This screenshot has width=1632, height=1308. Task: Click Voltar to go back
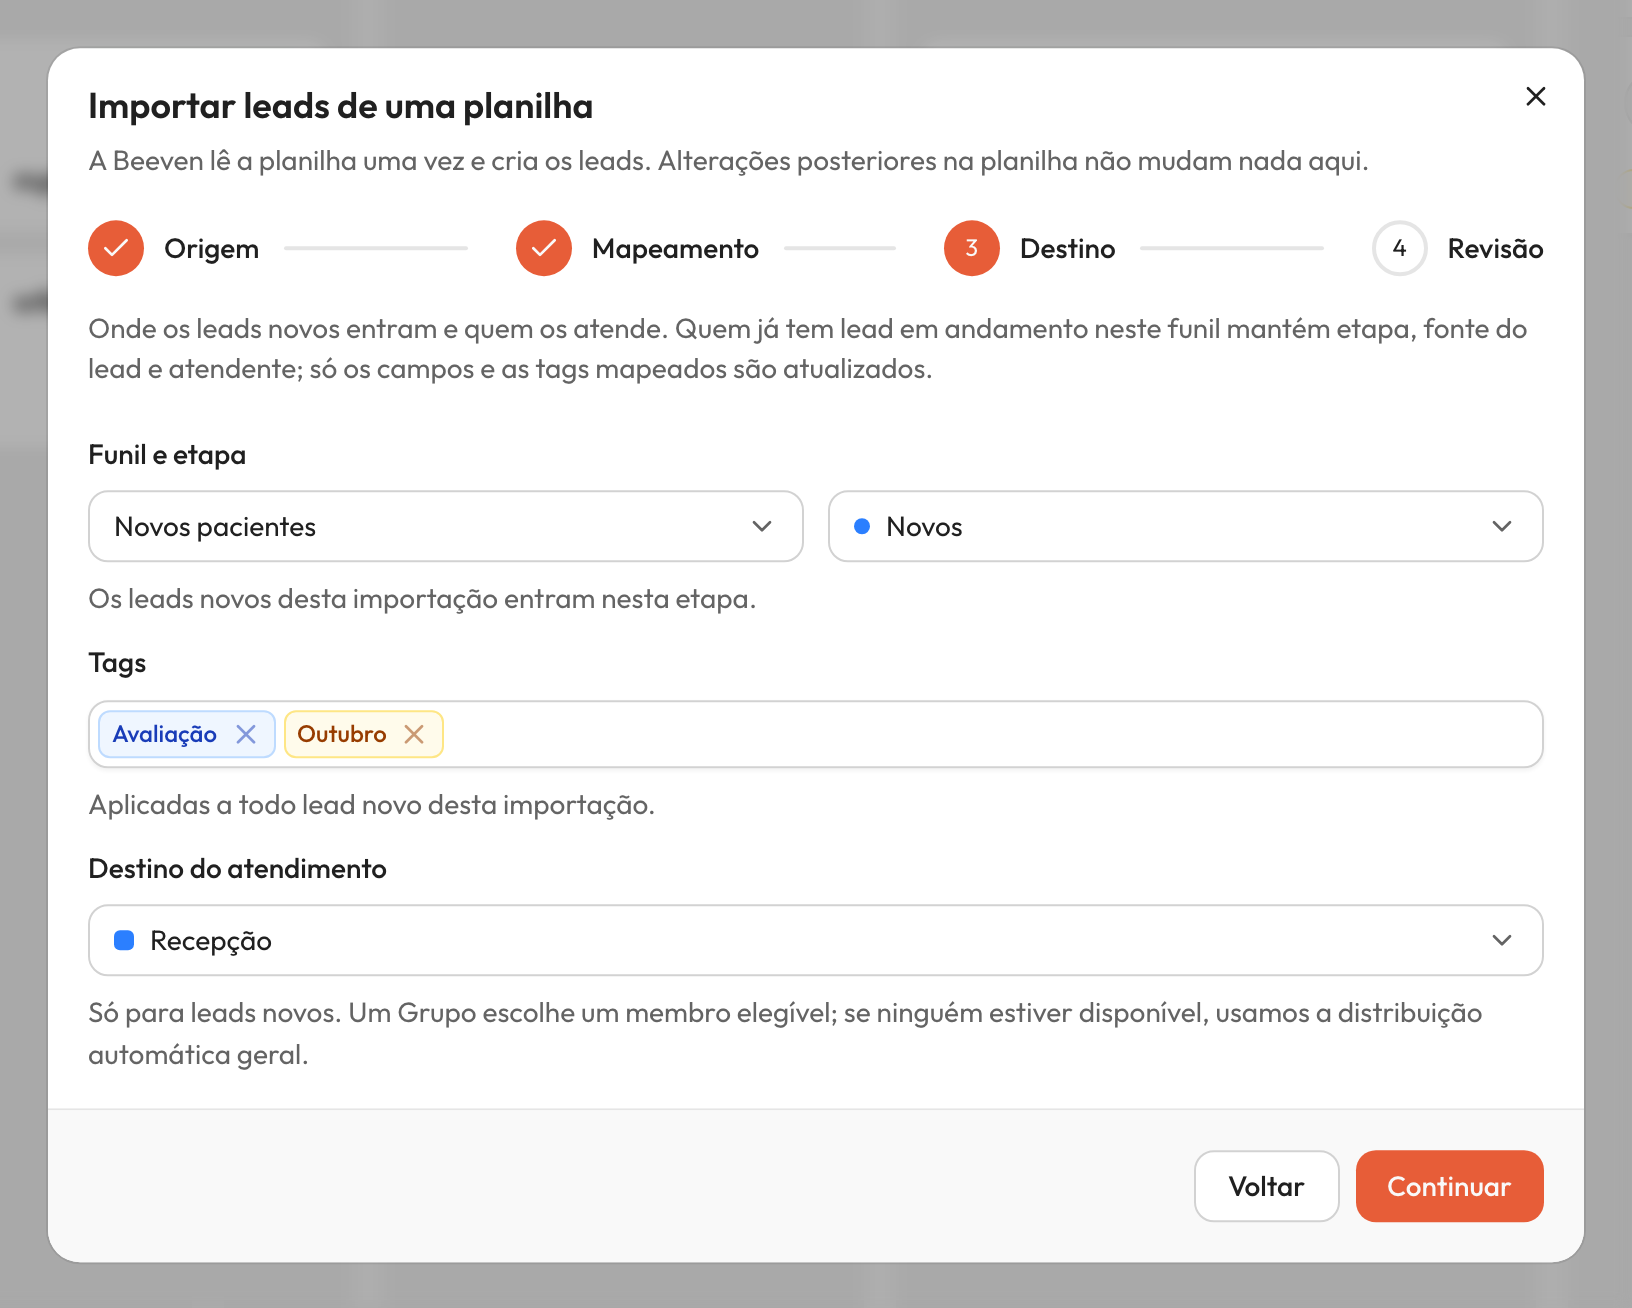(1267, 1186)
